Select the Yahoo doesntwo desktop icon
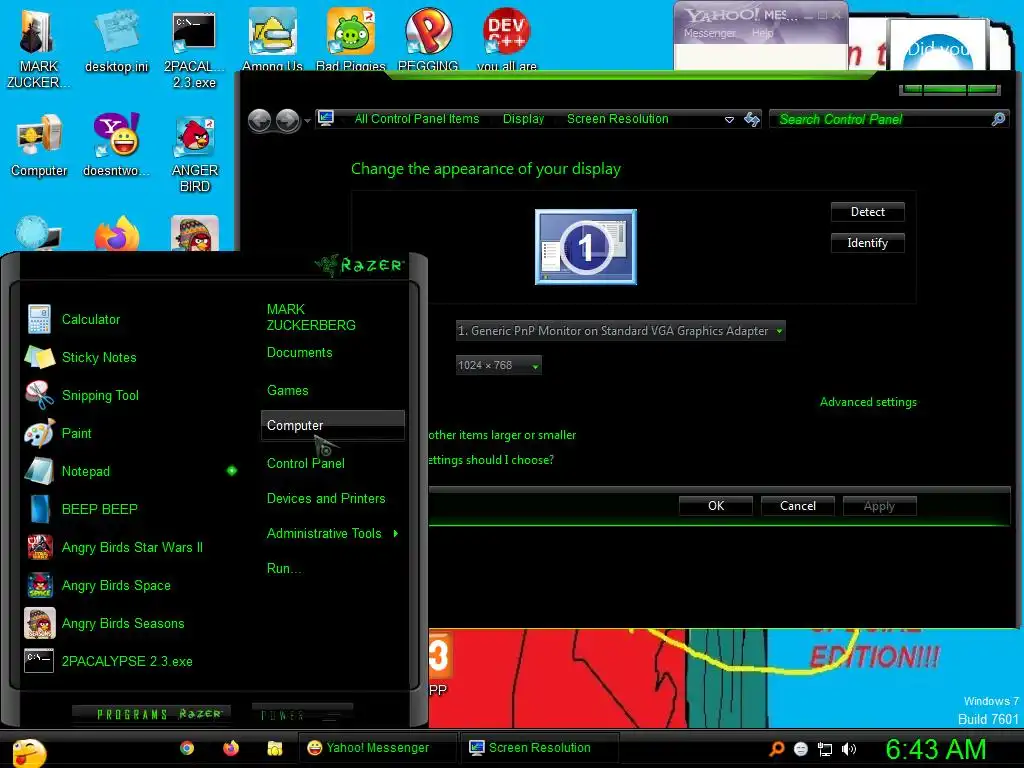The width and height of the screenshot is (1024, 768). pyautogui.click(x=116, y=146)
